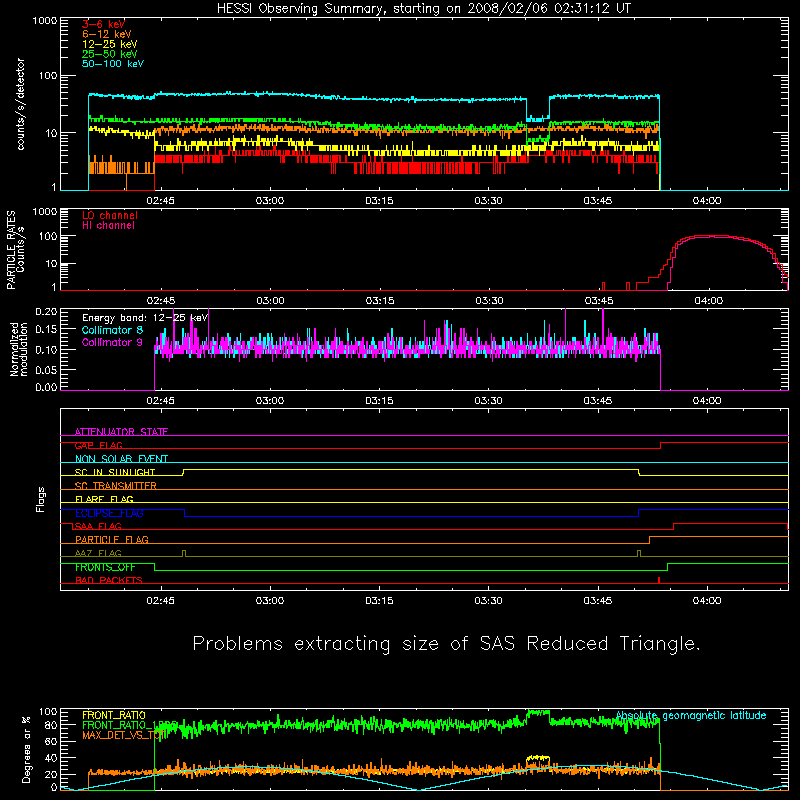
Task: Click the HESSI Observing Summary title text
Action: coord(423,9)
